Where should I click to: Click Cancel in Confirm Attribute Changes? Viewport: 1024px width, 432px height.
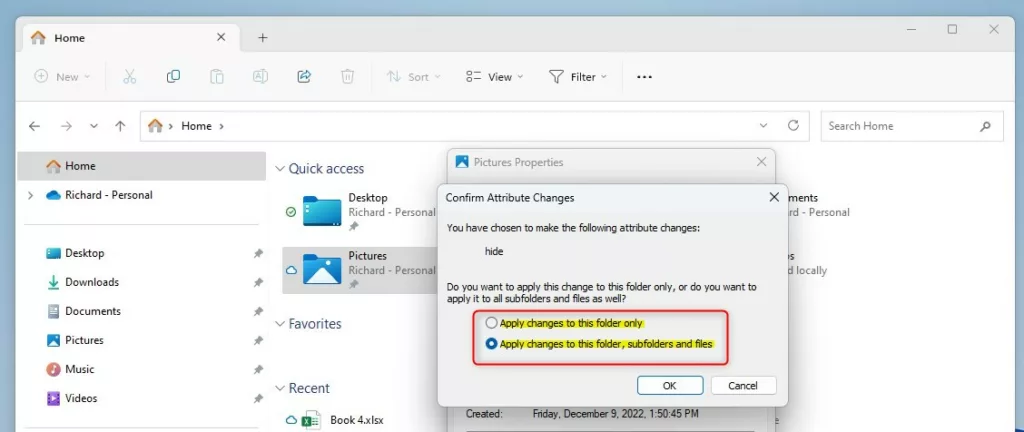point(743,386)
